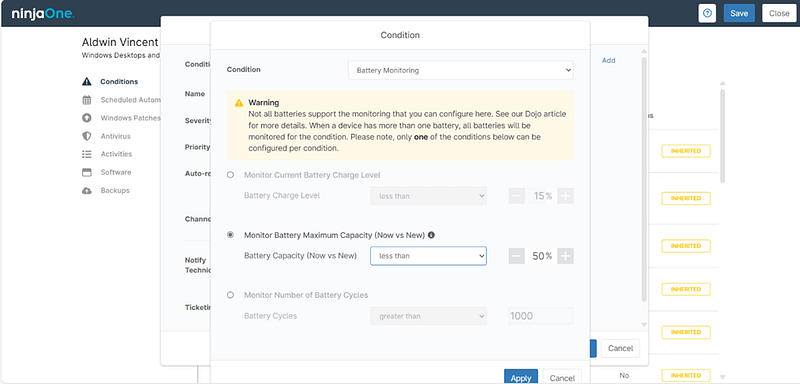Click the Close button in header
The width and height of the screenshot is (800, 384).
click(779, 13)
